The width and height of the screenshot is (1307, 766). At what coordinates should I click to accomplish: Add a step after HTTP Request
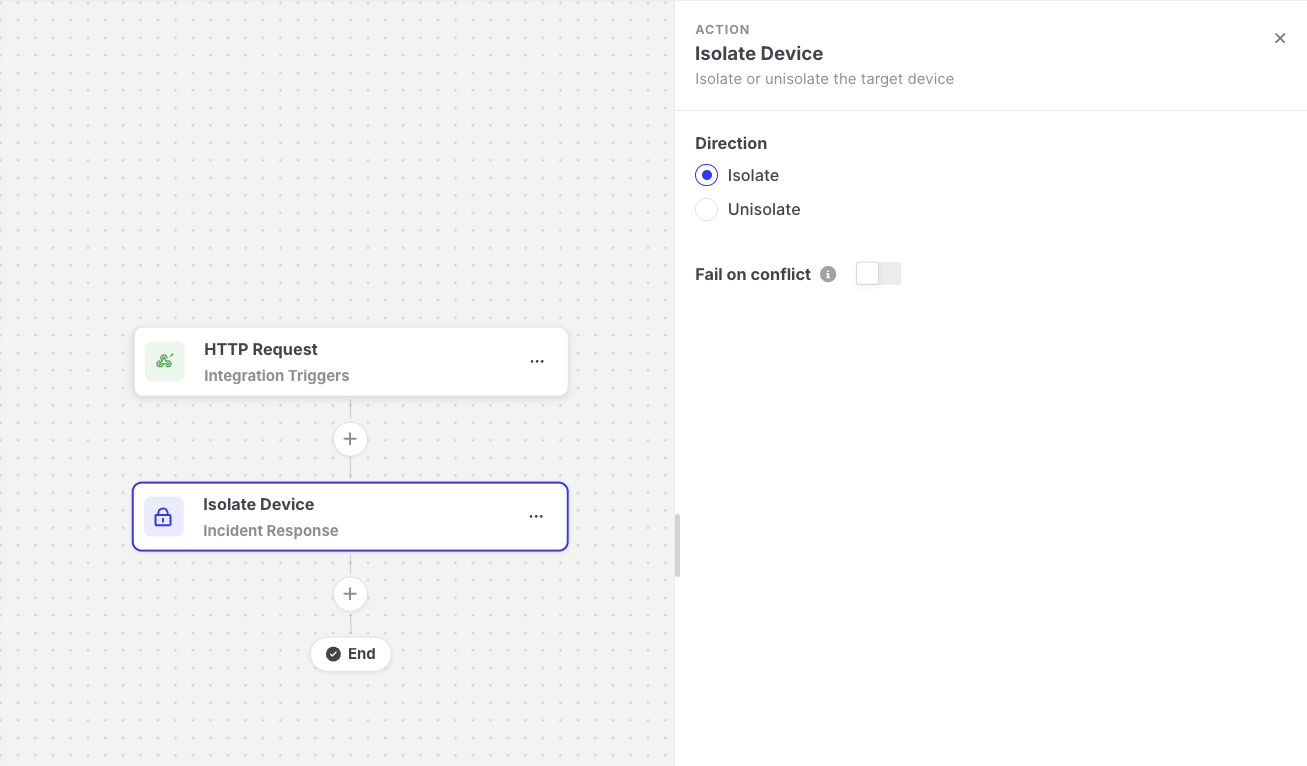[350, 439]
